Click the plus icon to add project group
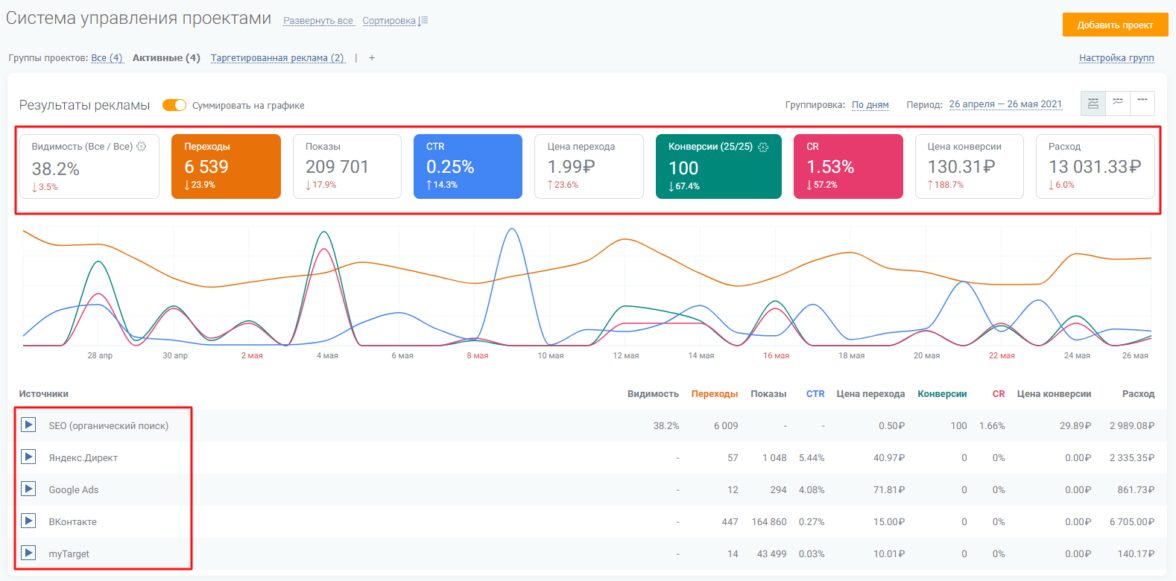 click(x=372, y=58)
